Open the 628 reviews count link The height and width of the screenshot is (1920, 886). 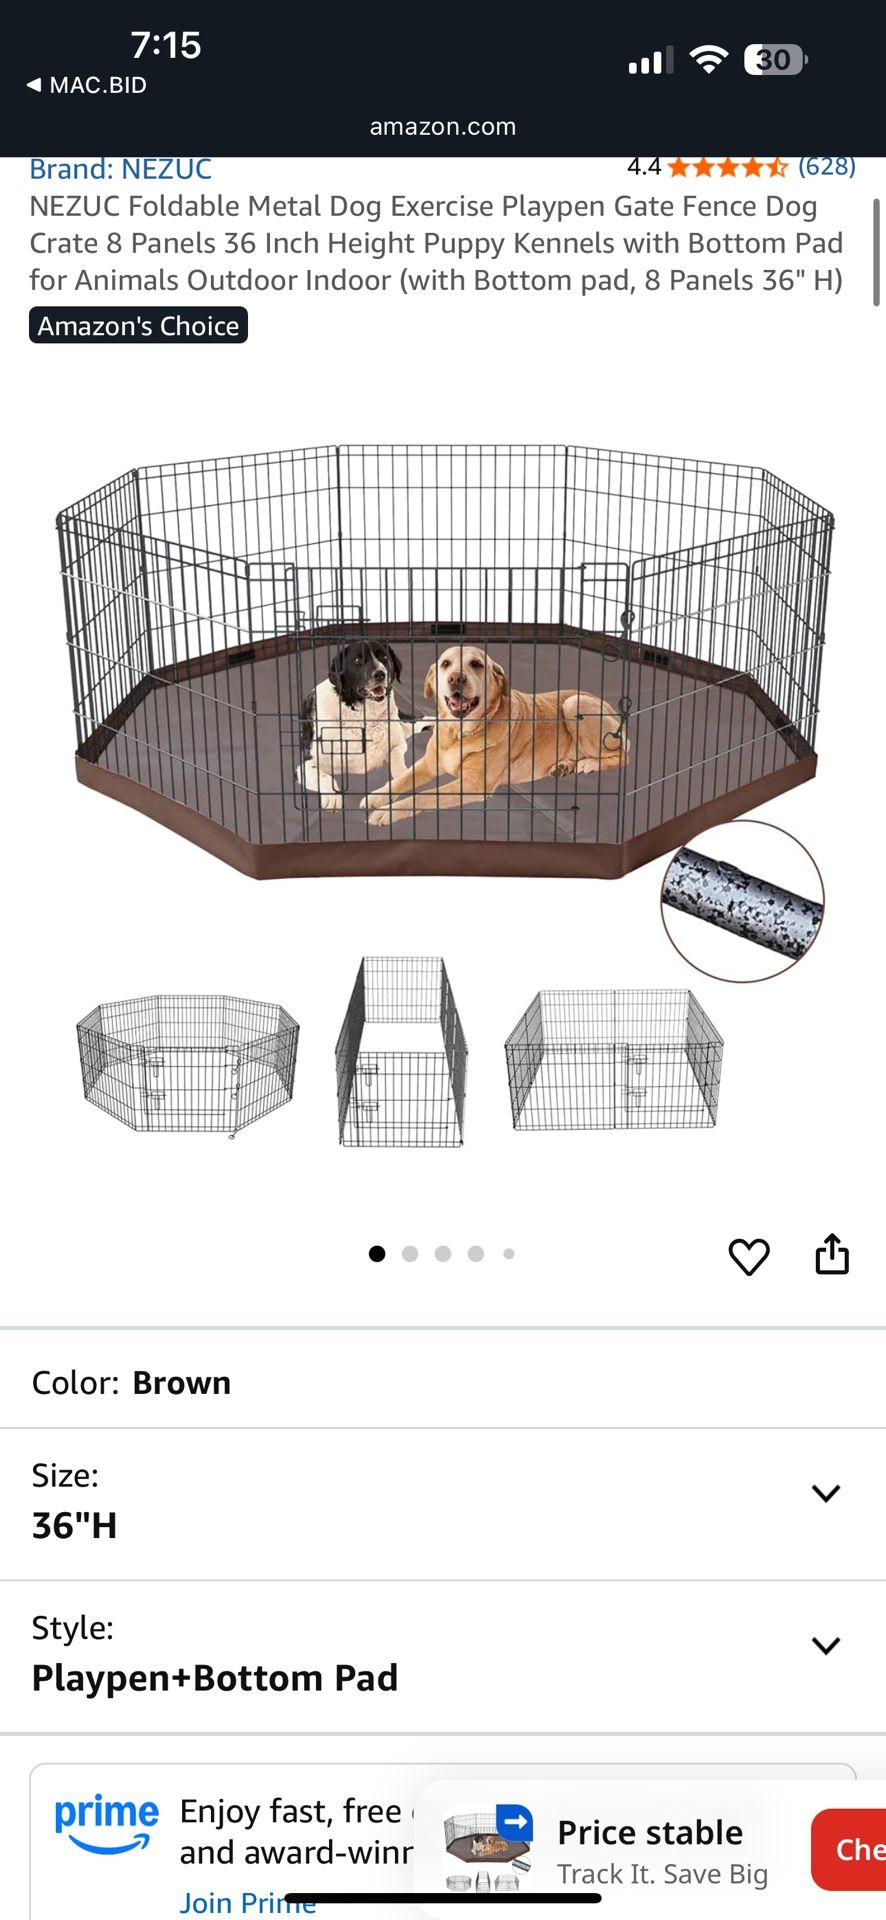pyautogui.click(x=827, y=166)
